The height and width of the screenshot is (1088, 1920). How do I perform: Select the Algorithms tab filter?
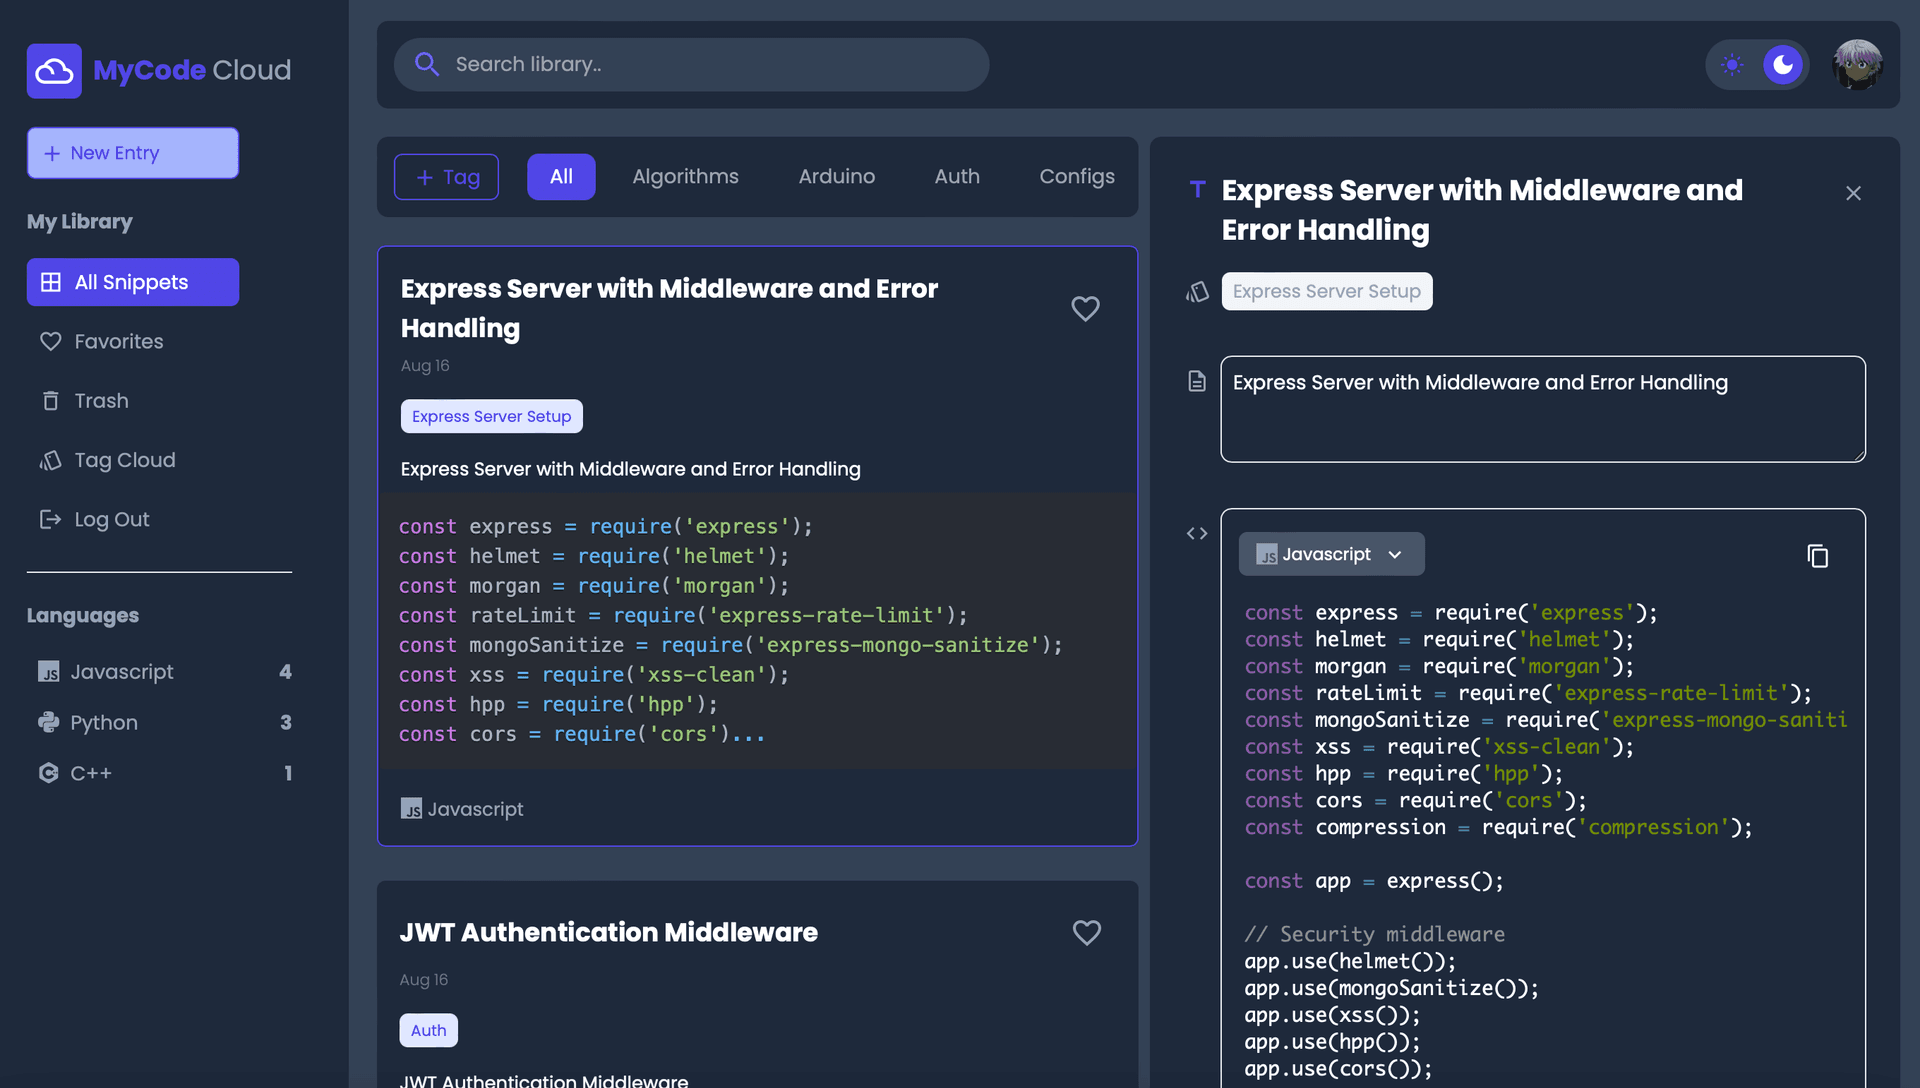686,175
